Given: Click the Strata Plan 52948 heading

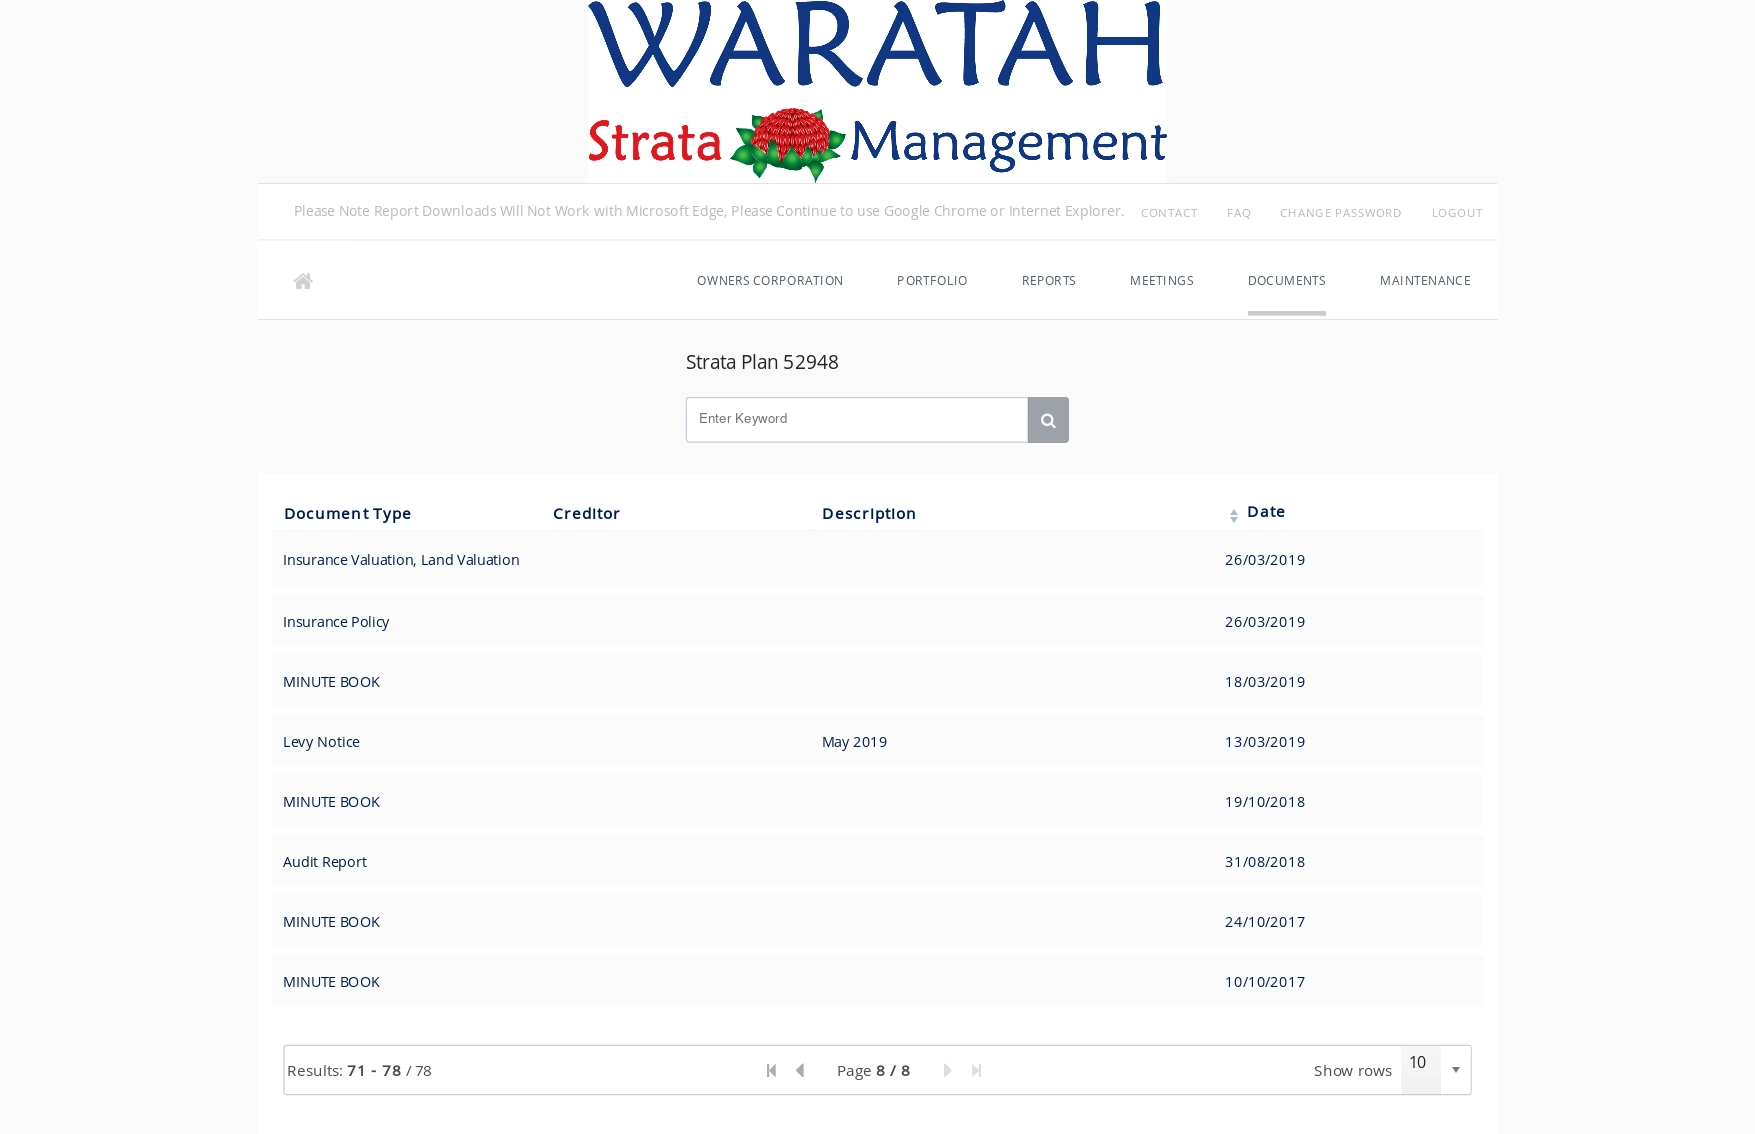Looking at the screenshot, I should pos(762,362).
